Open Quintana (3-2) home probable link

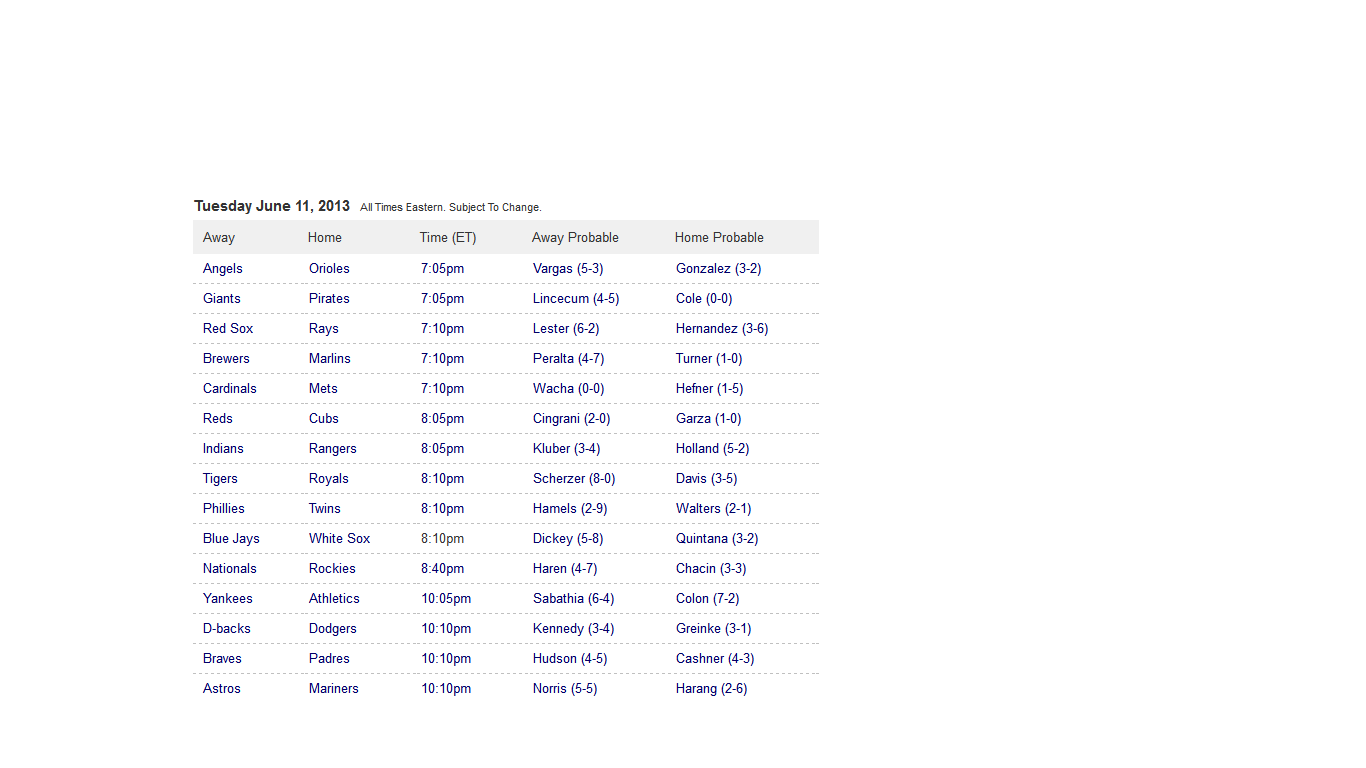tap(717, 538)
